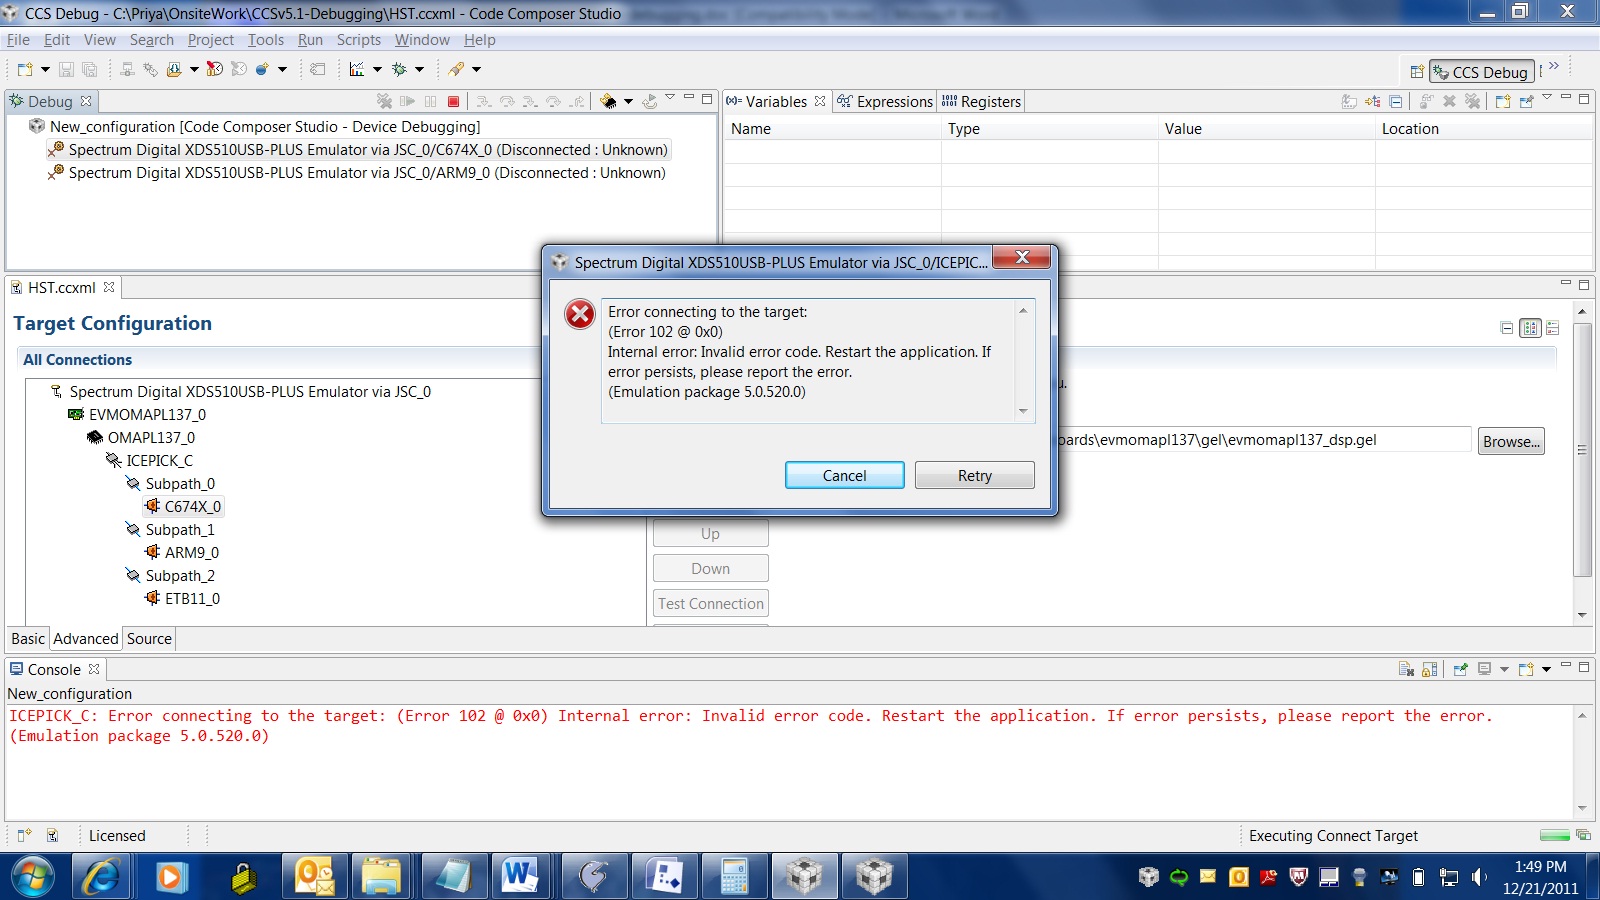Screen dimensions: 1600x900
Task: Click the Resume icon in Debug view
Action: [x=407, y=101]
